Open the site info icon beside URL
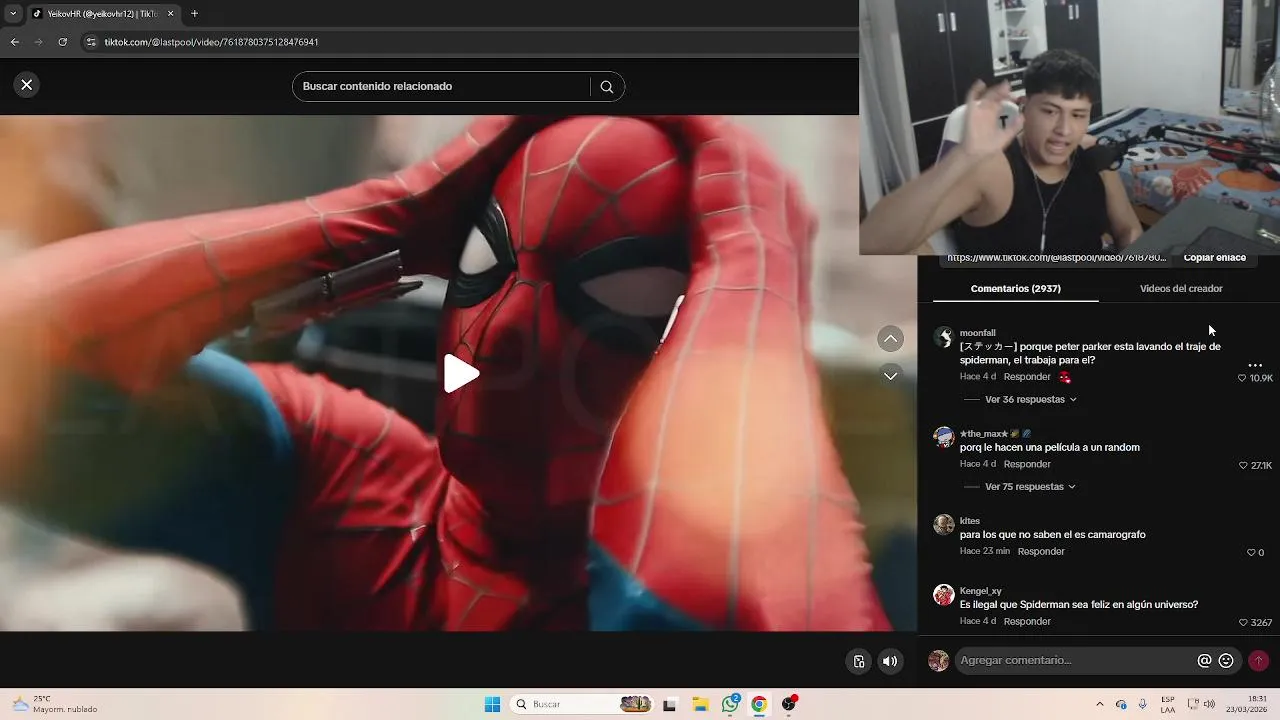Viewport: 1280px width, 720px height. 91,42
